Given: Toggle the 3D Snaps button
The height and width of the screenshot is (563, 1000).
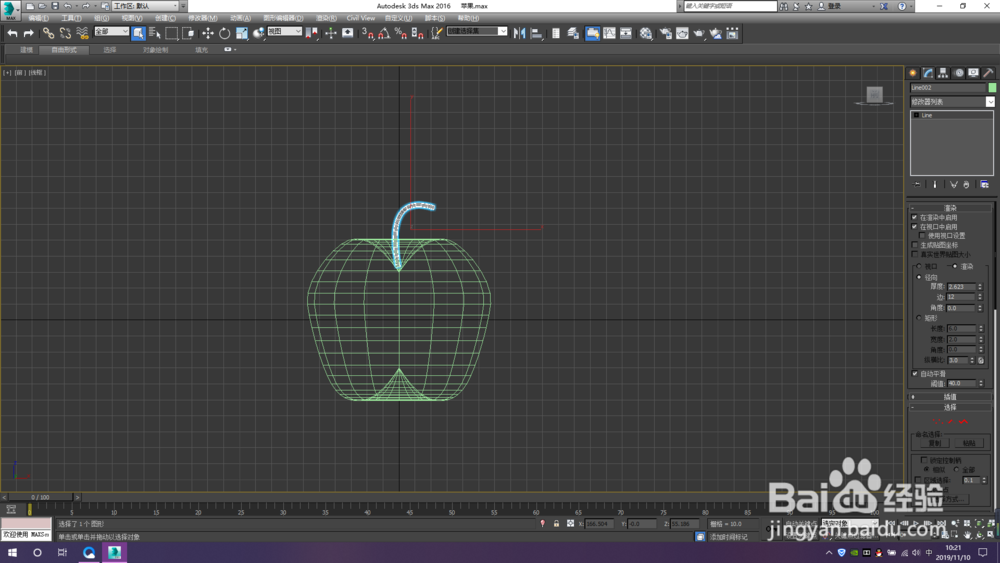Looking at the screenshot, I should click(367, 33).
